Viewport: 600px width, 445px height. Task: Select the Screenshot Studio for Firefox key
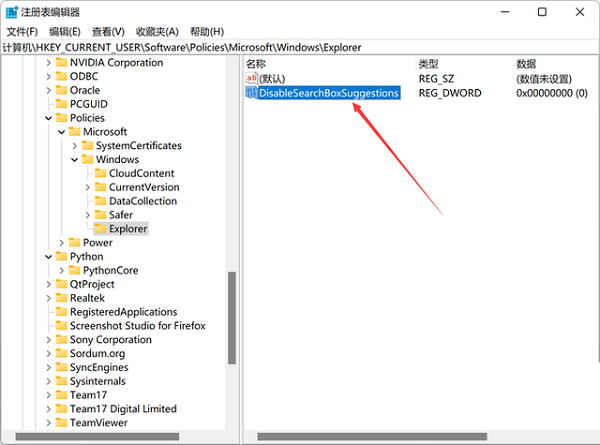click(137, 326)
